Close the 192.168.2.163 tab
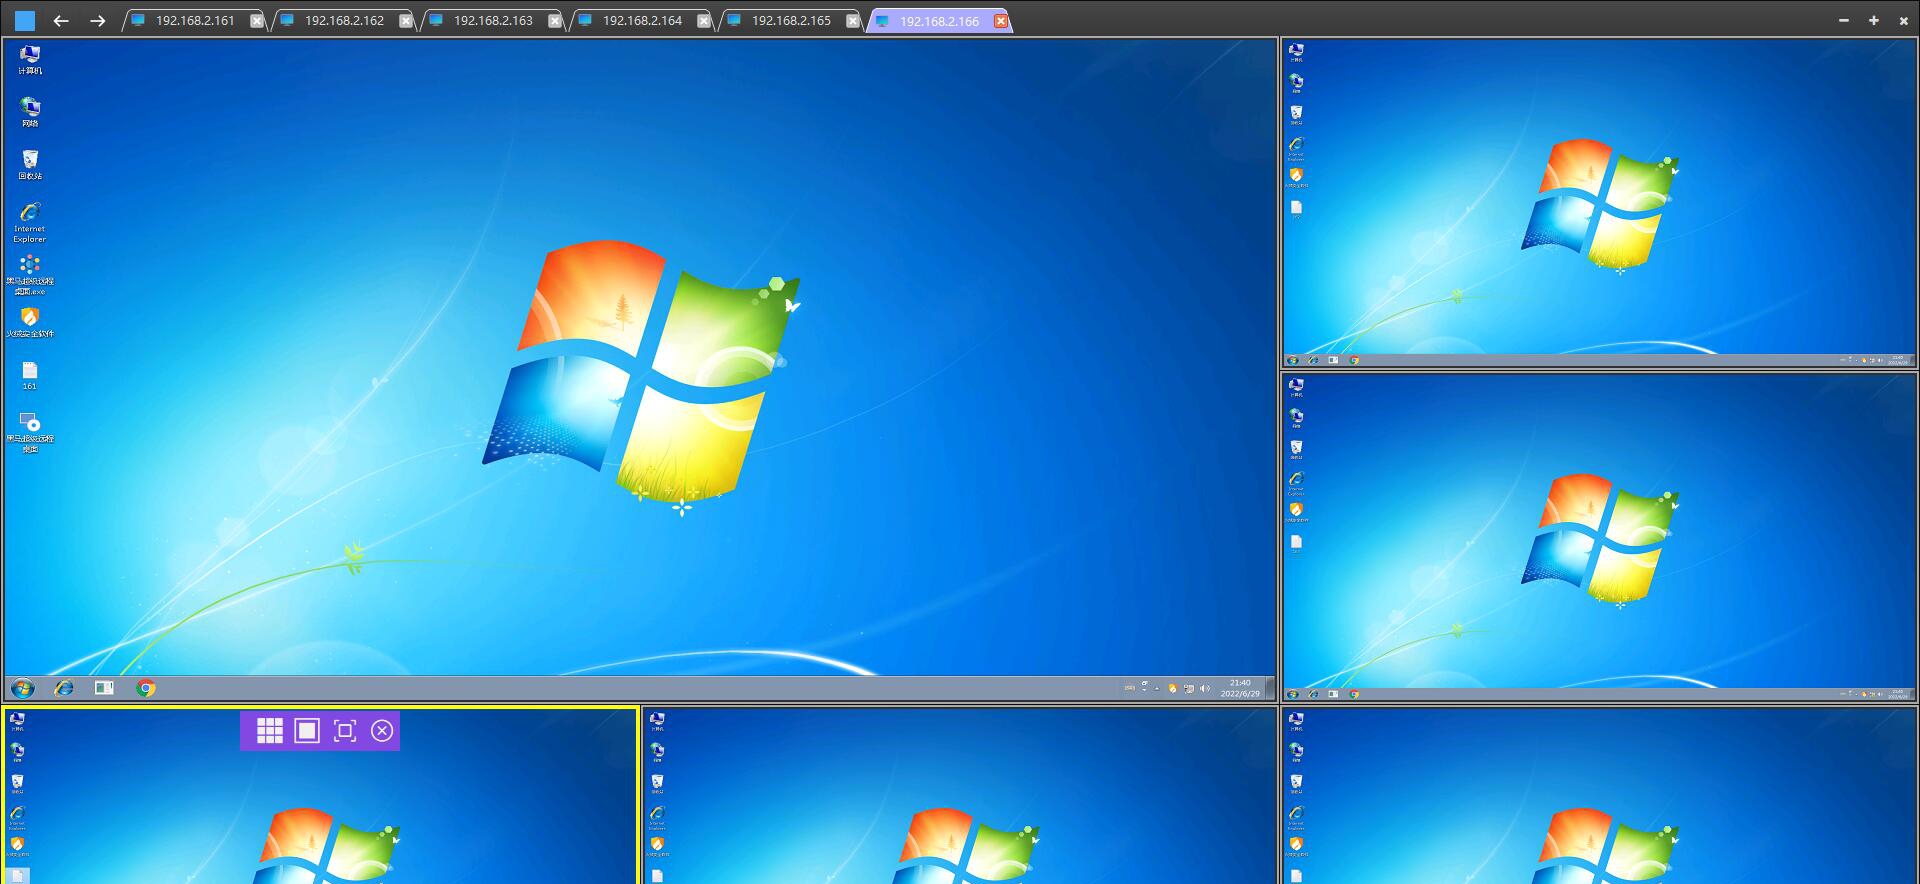This screenshot has width=1920, height=884. point(555,21)
